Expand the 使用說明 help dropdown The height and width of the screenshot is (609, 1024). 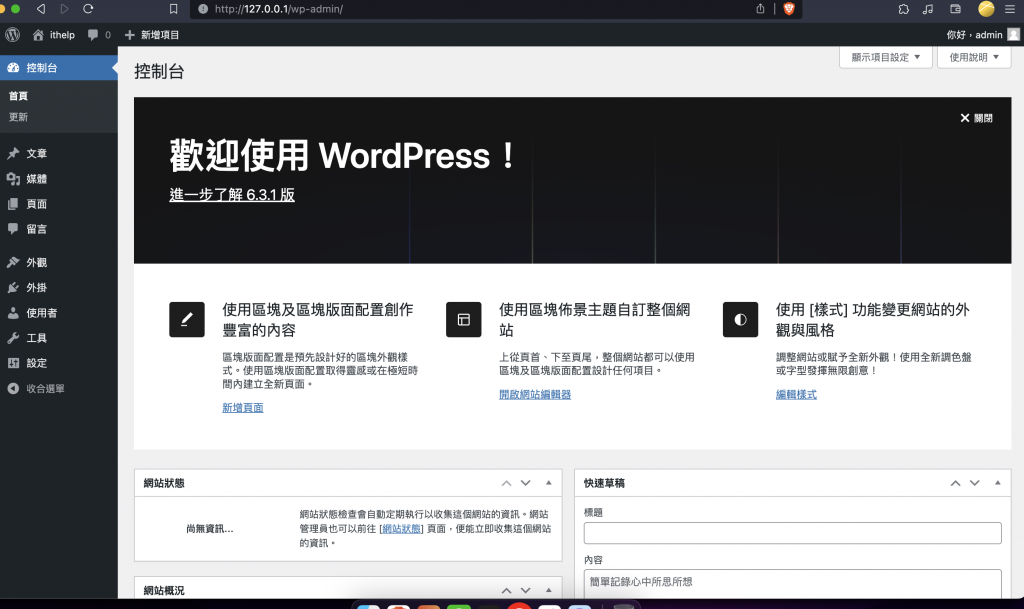tap(974, 57)
